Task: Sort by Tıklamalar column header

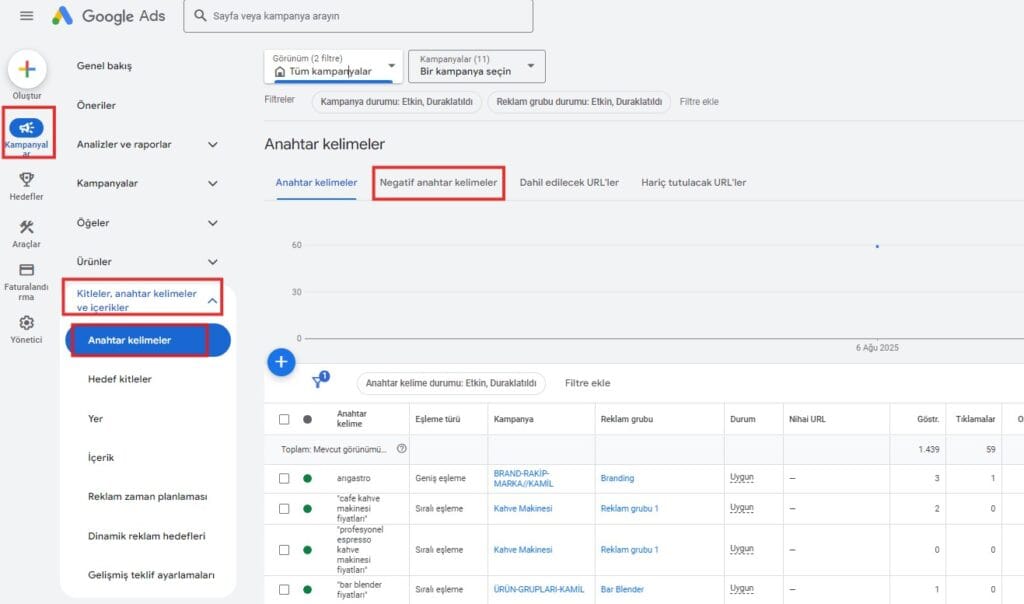Action: pos(976,419)
